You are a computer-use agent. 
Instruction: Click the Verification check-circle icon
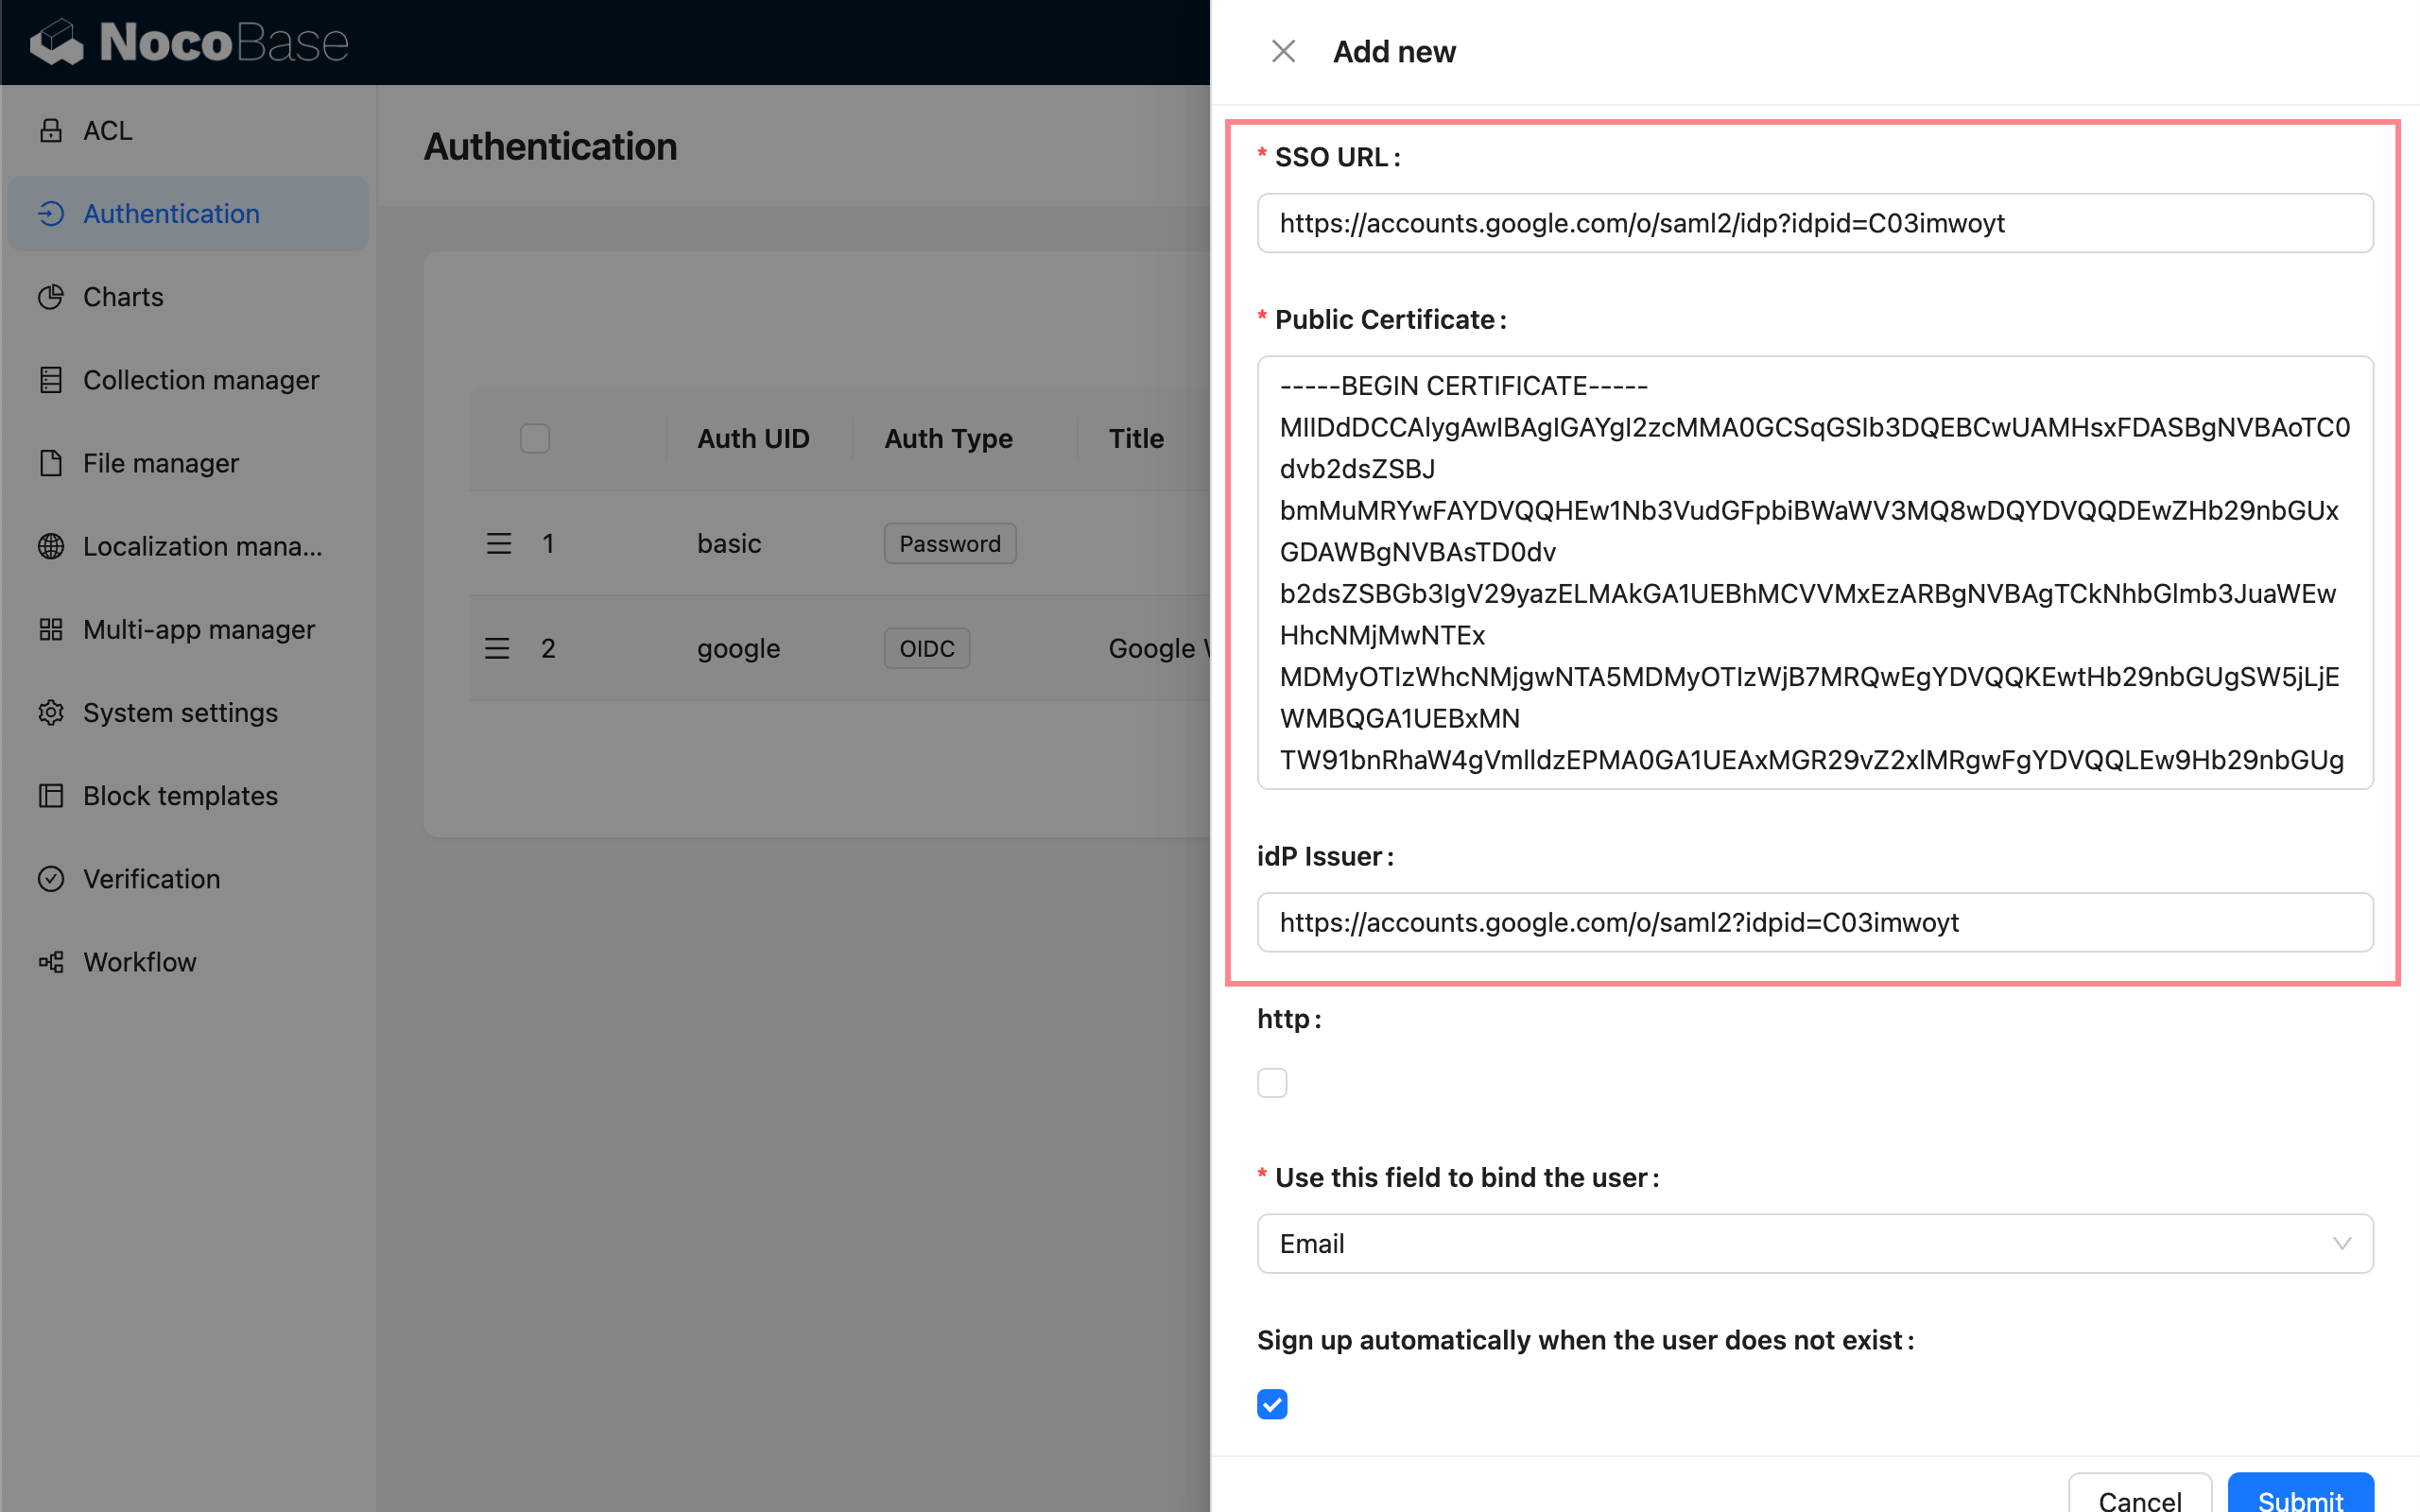51,879
